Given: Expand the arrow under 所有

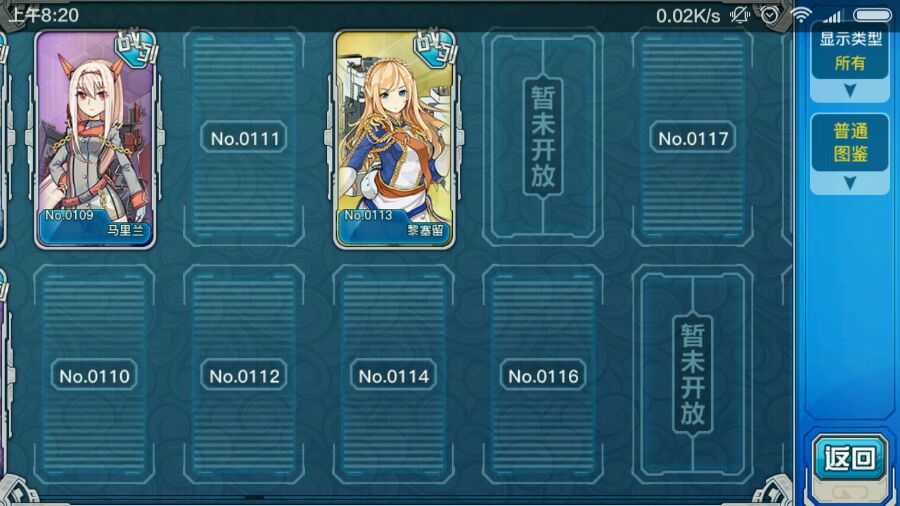Looking at the screenshot, I should [850, 91].
